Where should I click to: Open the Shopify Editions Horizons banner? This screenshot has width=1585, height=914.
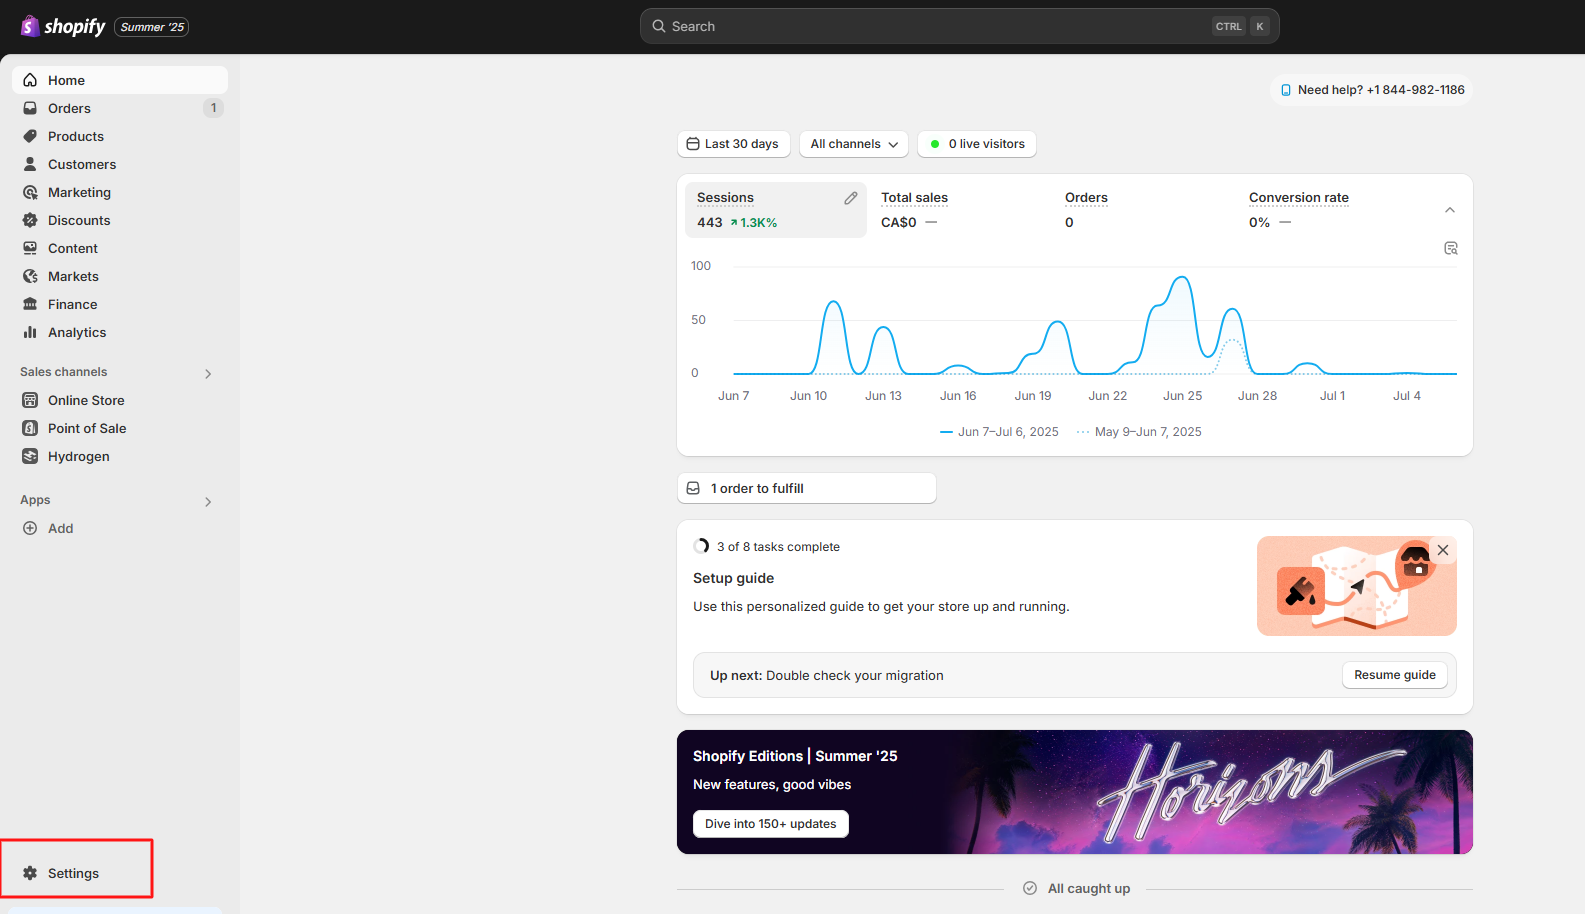[1075, 792]
